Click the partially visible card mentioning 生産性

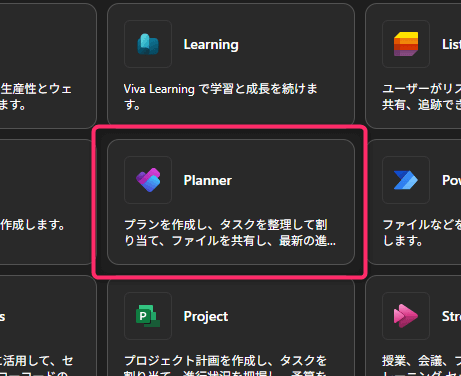point(48,66)
